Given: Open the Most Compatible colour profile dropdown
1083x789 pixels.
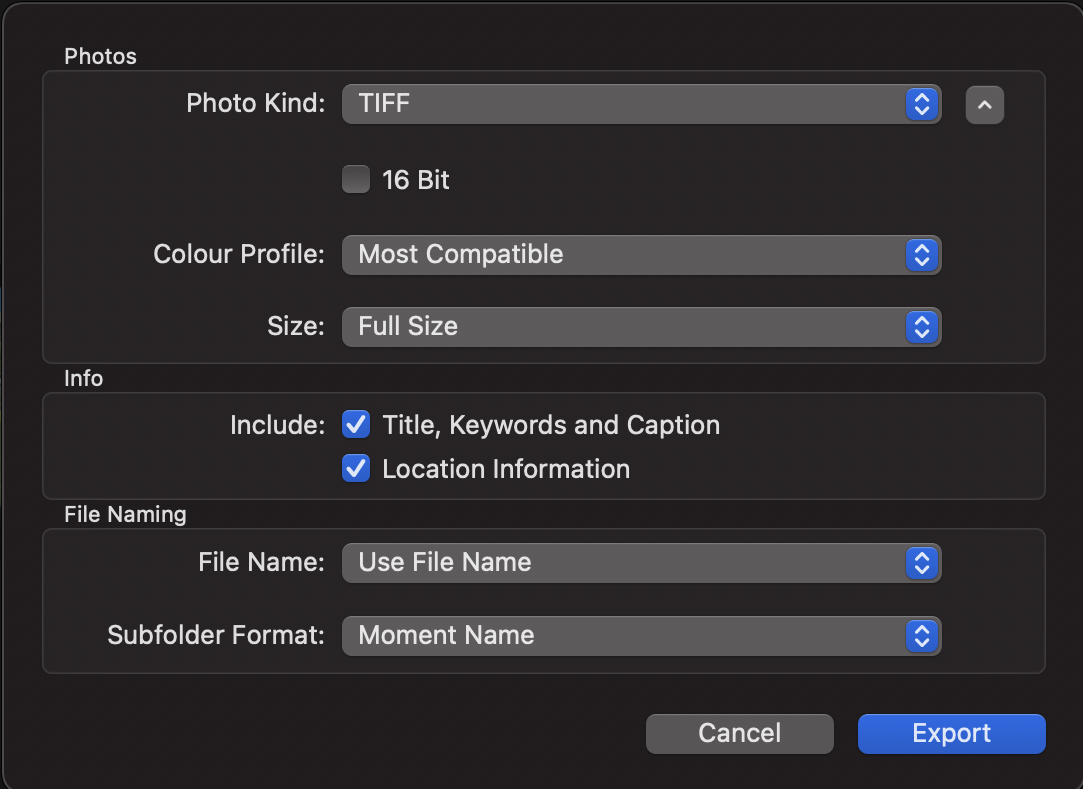Looking at the screenshot, I should click(620, 255).
